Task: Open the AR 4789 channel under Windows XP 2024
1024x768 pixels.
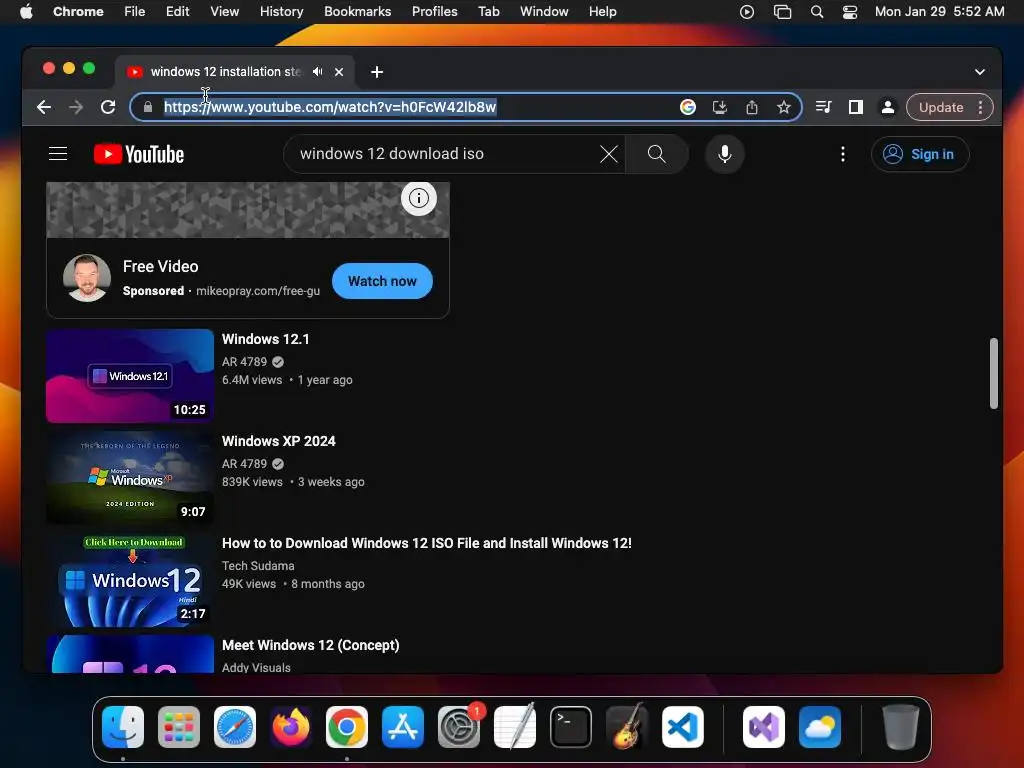Action: coord(244,464)
